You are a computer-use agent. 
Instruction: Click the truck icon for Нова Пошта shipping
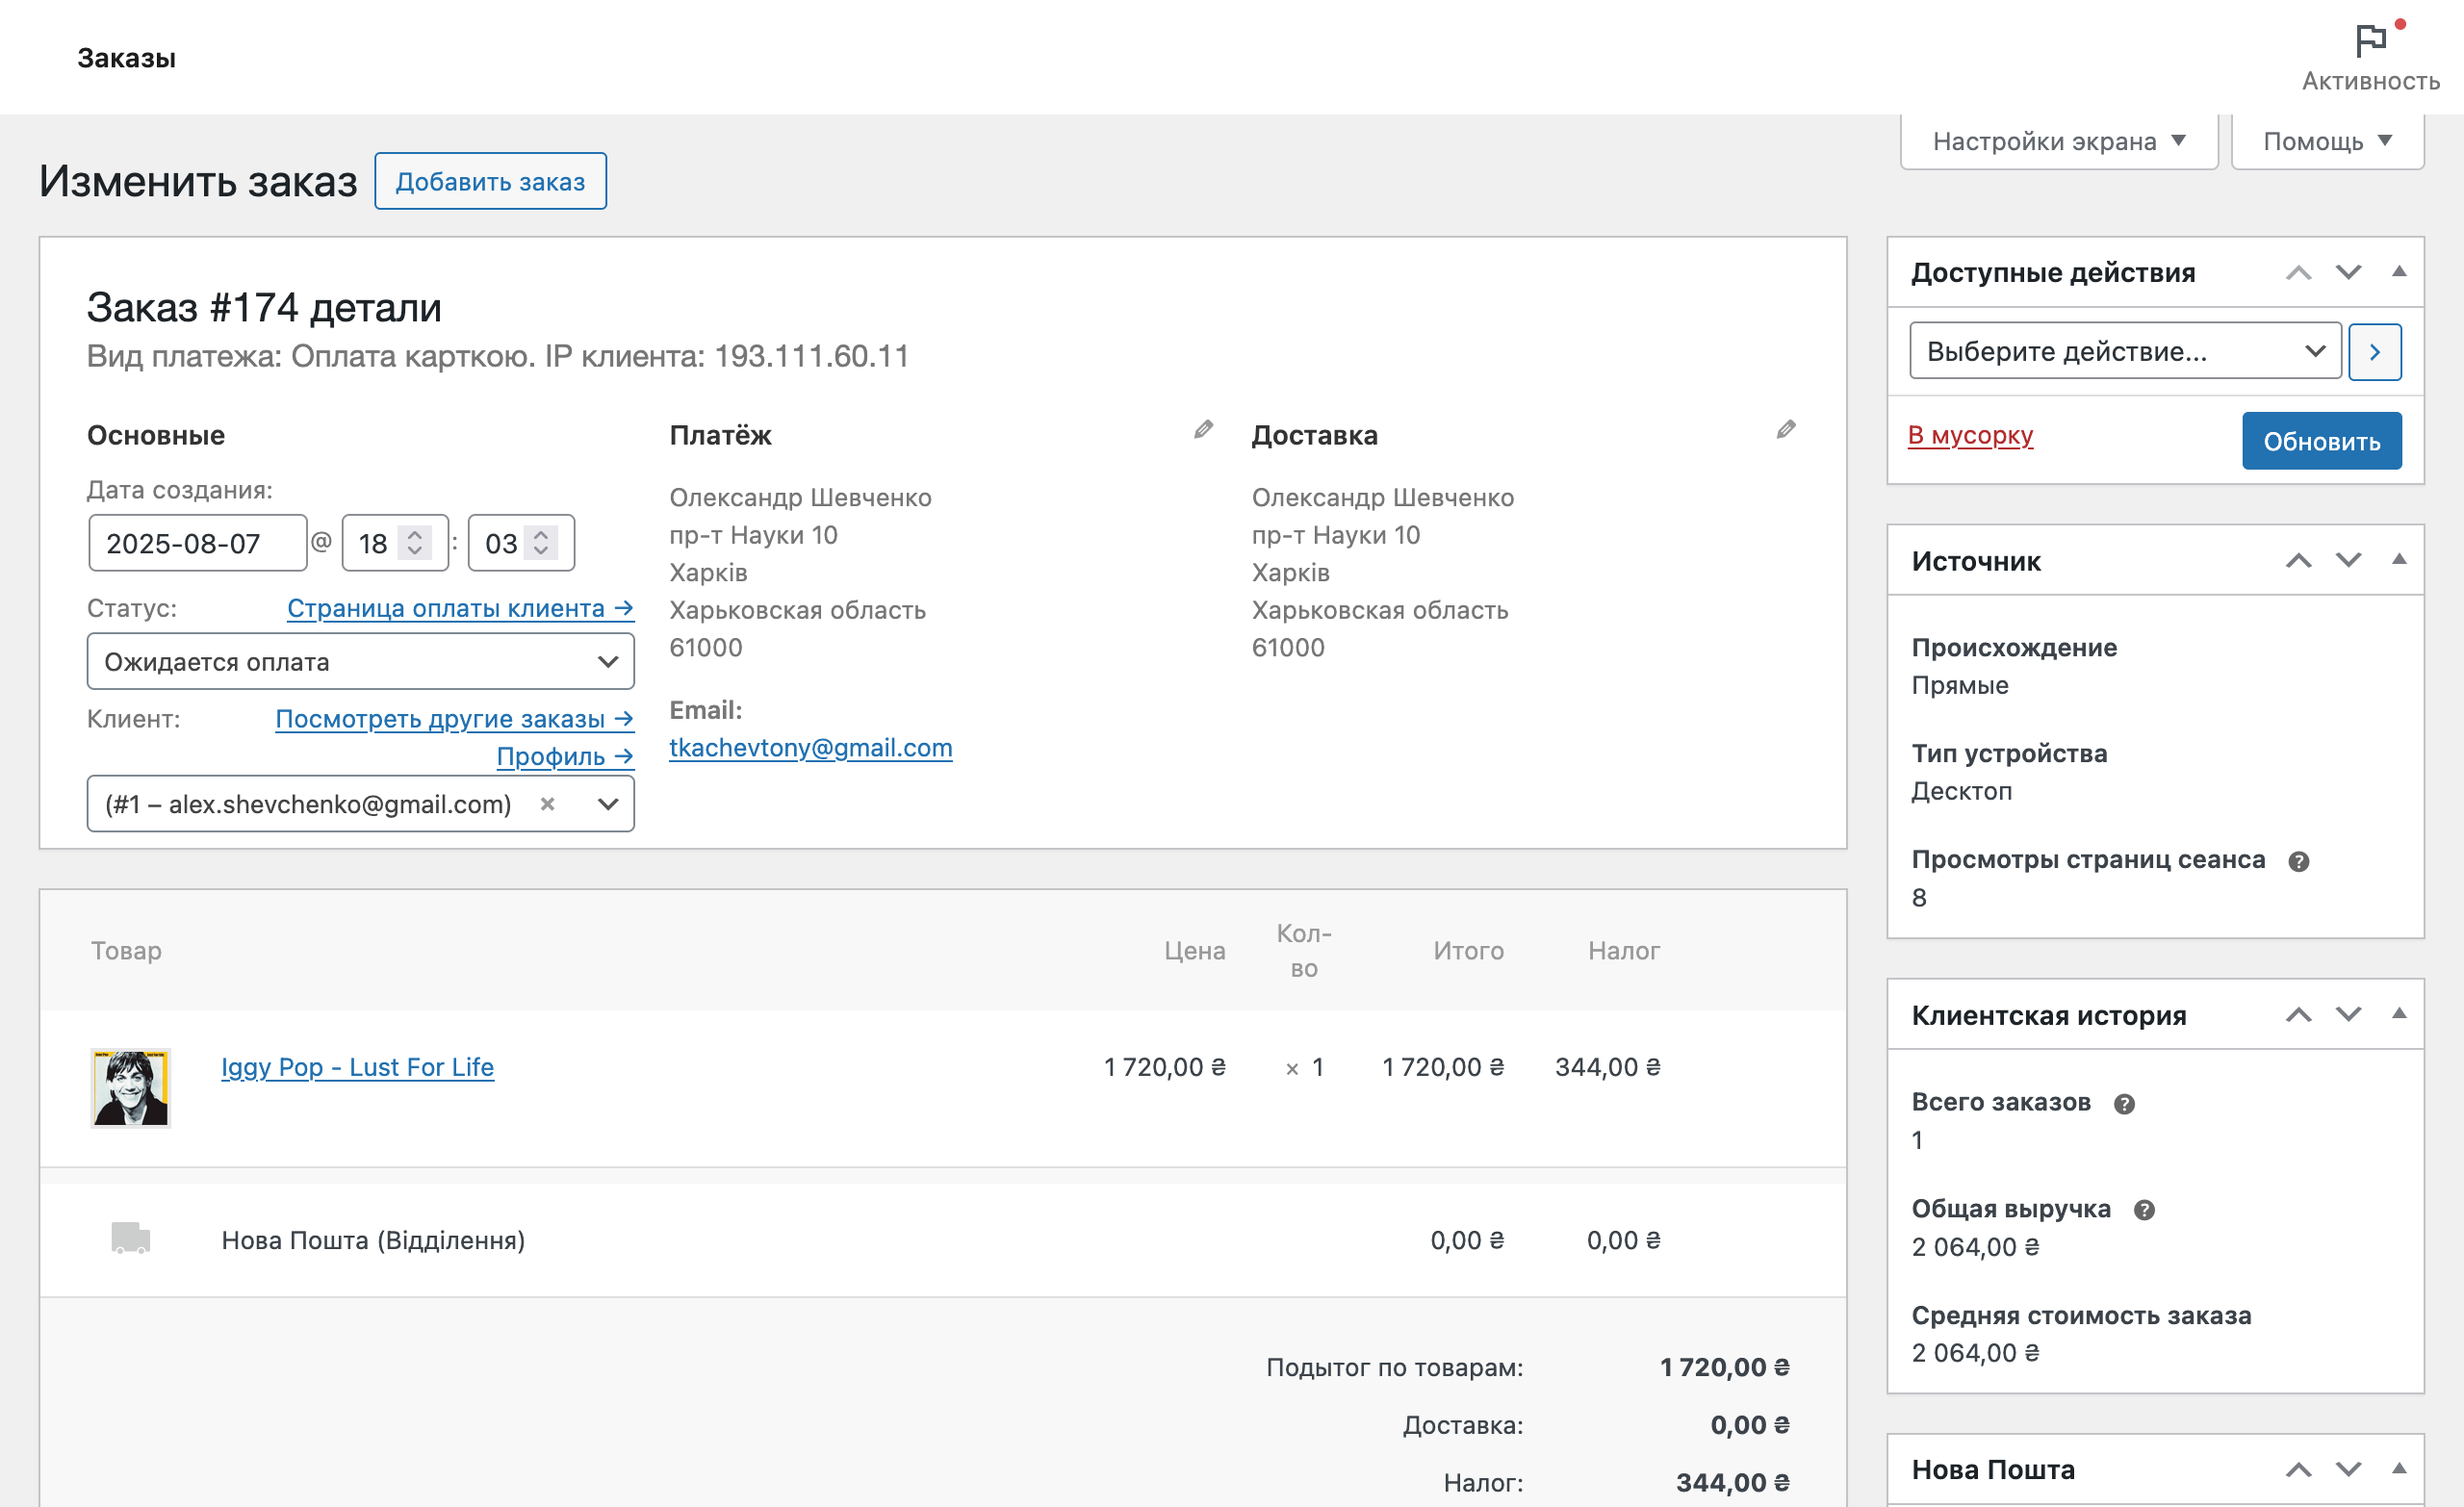click(x=131, y=1239)
